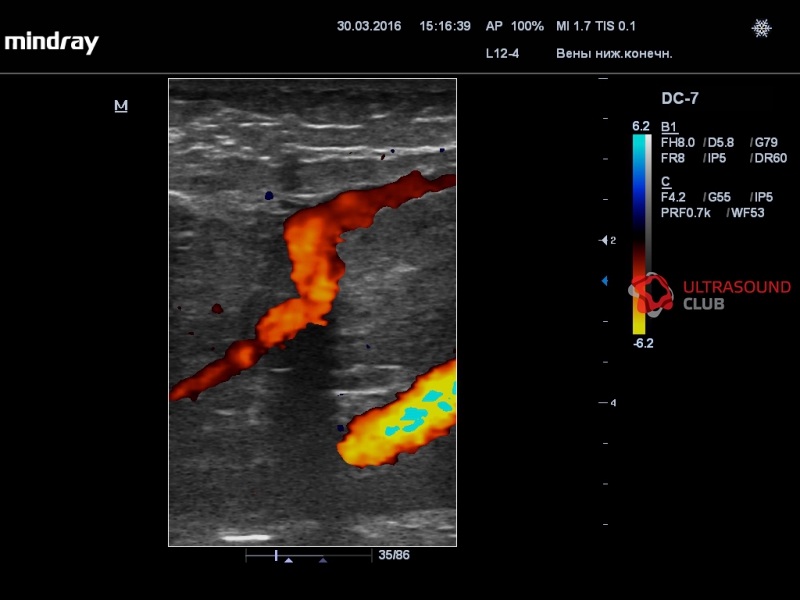Move the cine loop playhead bar
Screen dimensions: 800x600
tap(276, 555)
